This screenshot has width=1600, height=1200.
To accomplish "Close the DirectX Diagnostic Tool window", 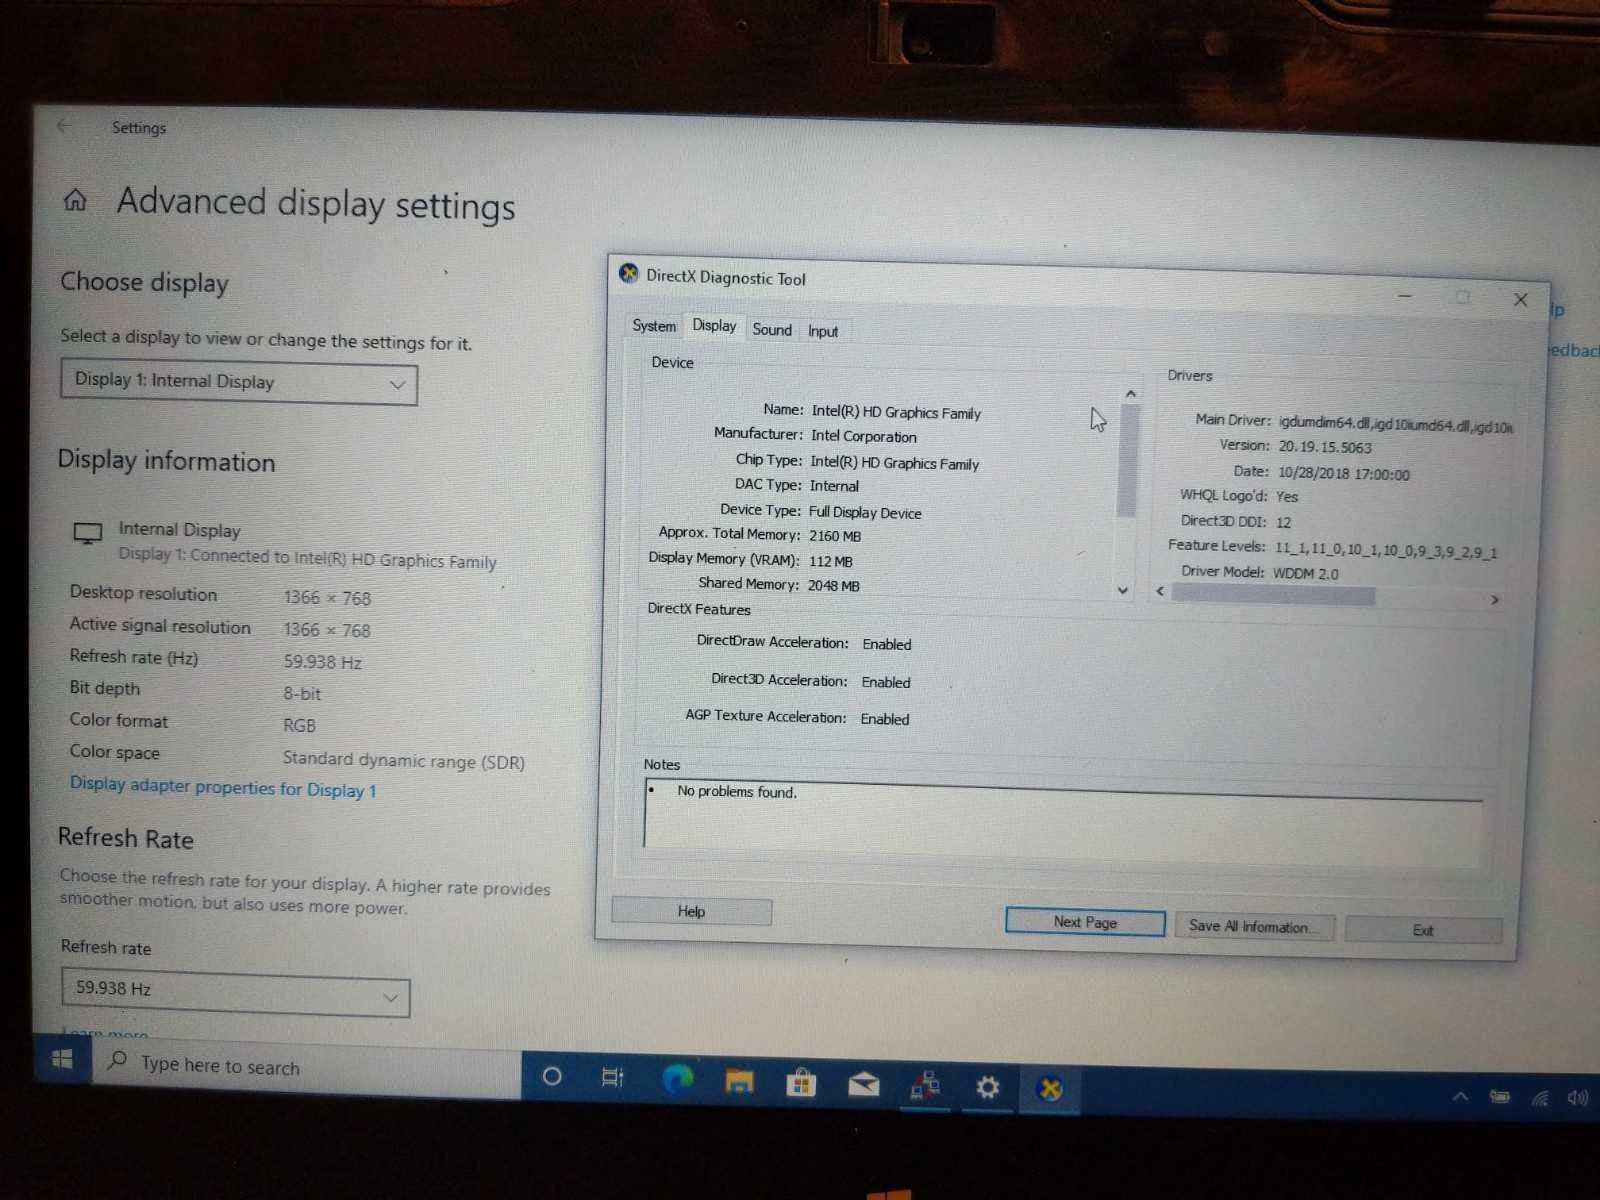I will tap(1521, 300).
